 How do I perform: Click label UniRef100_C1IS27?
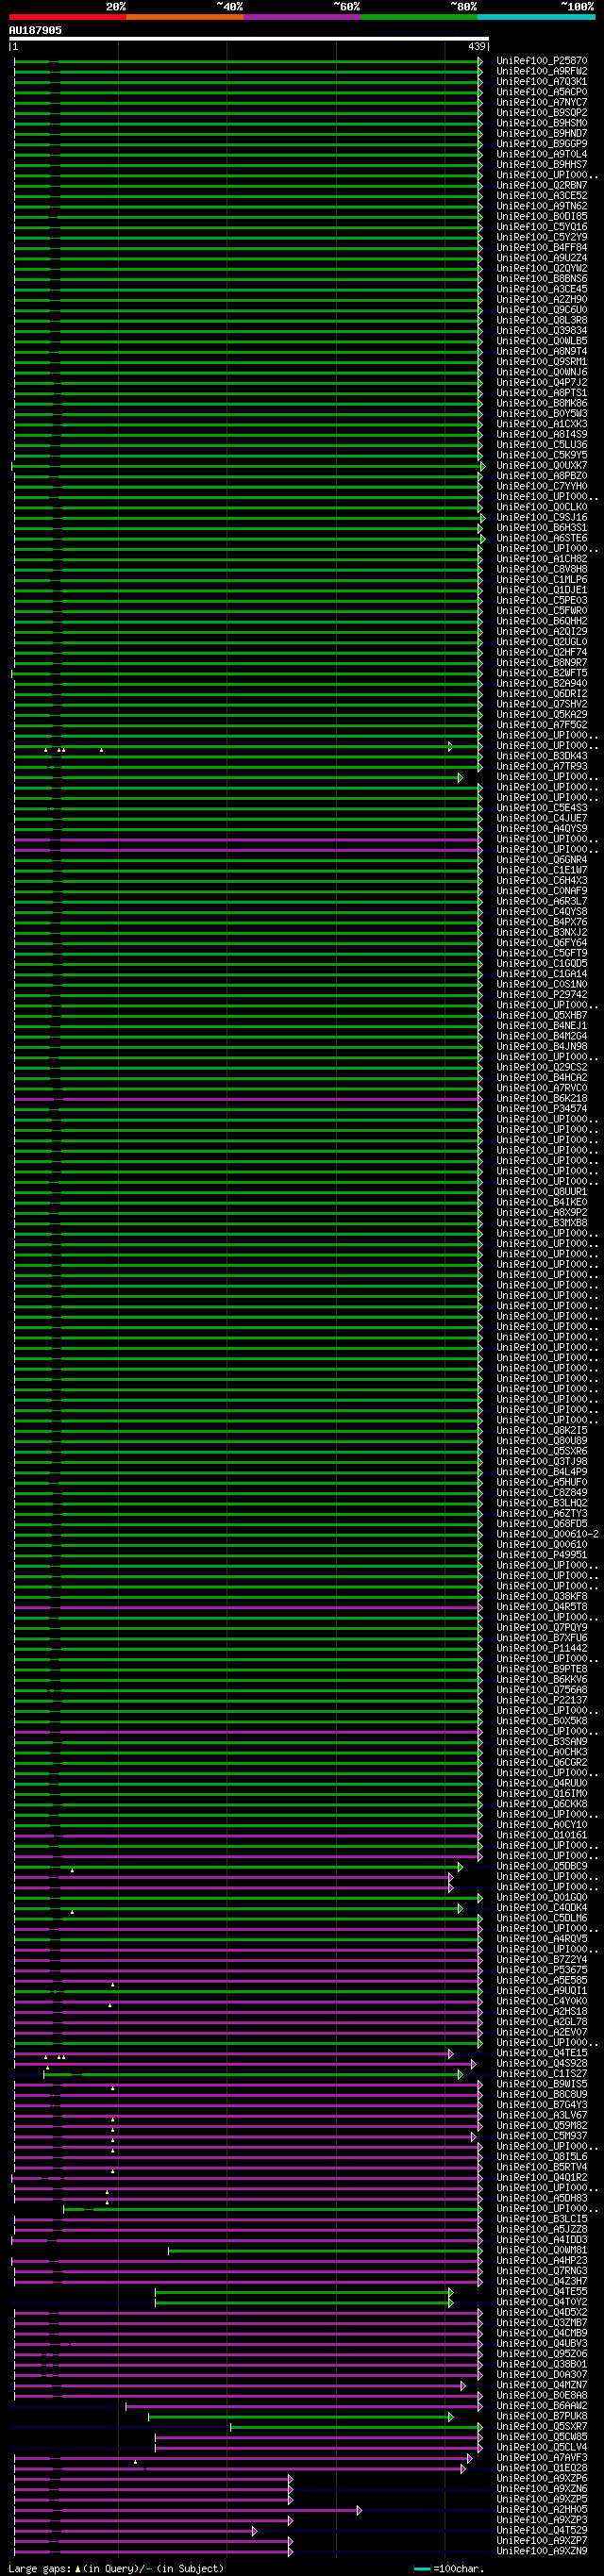click(x=542, y=2074)
